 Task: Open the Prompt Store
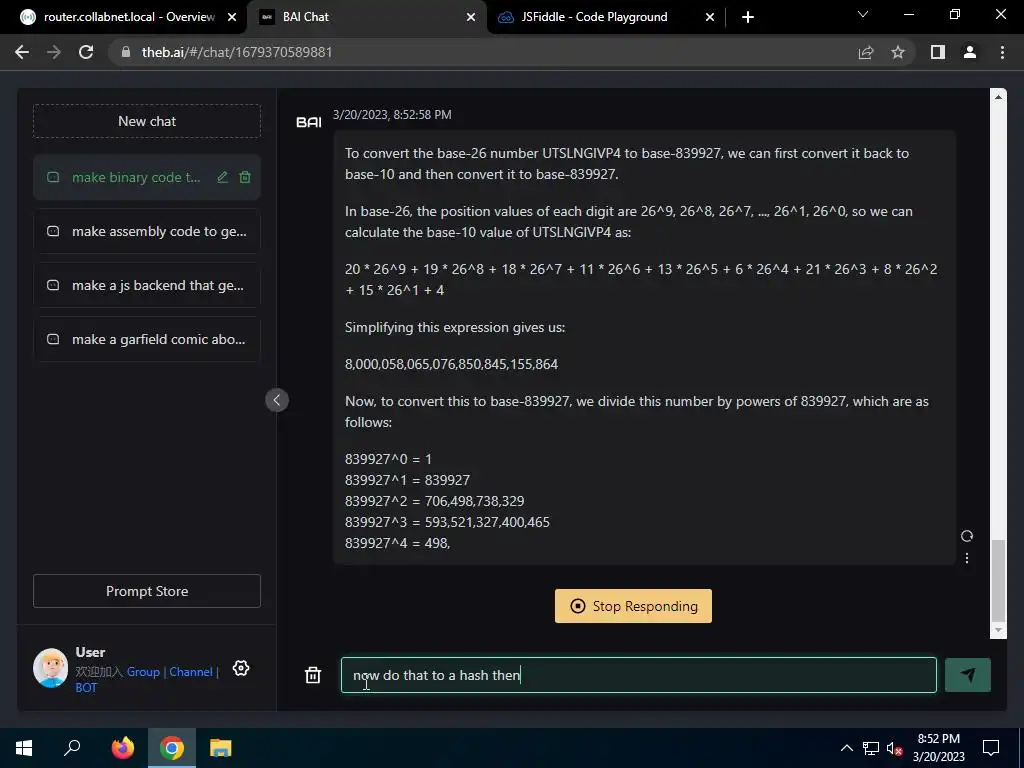(x=147, y=591)
